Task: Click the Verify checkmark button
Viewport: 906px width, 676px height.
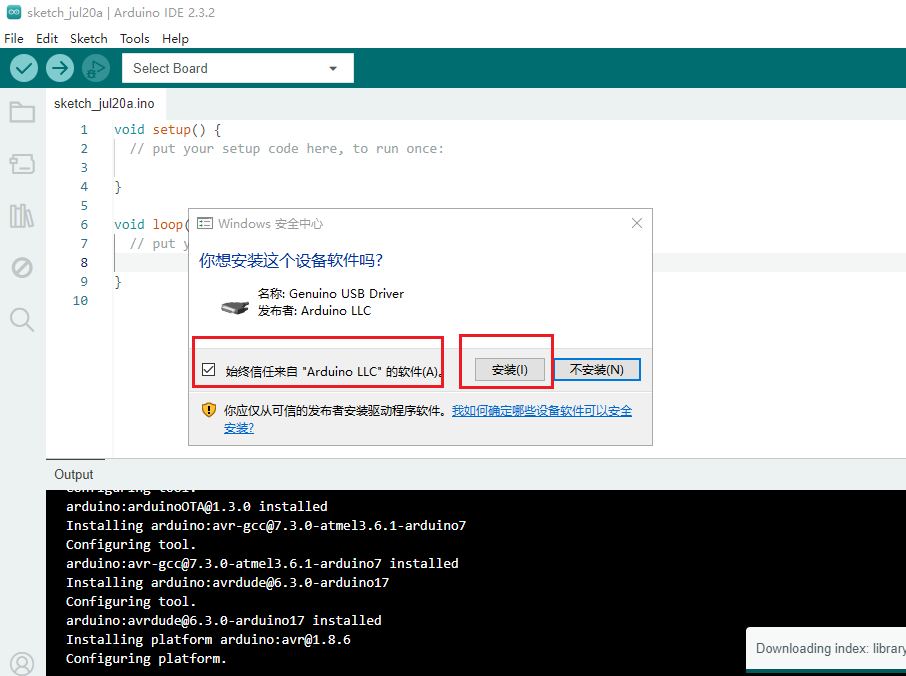Action: [24, 68]
